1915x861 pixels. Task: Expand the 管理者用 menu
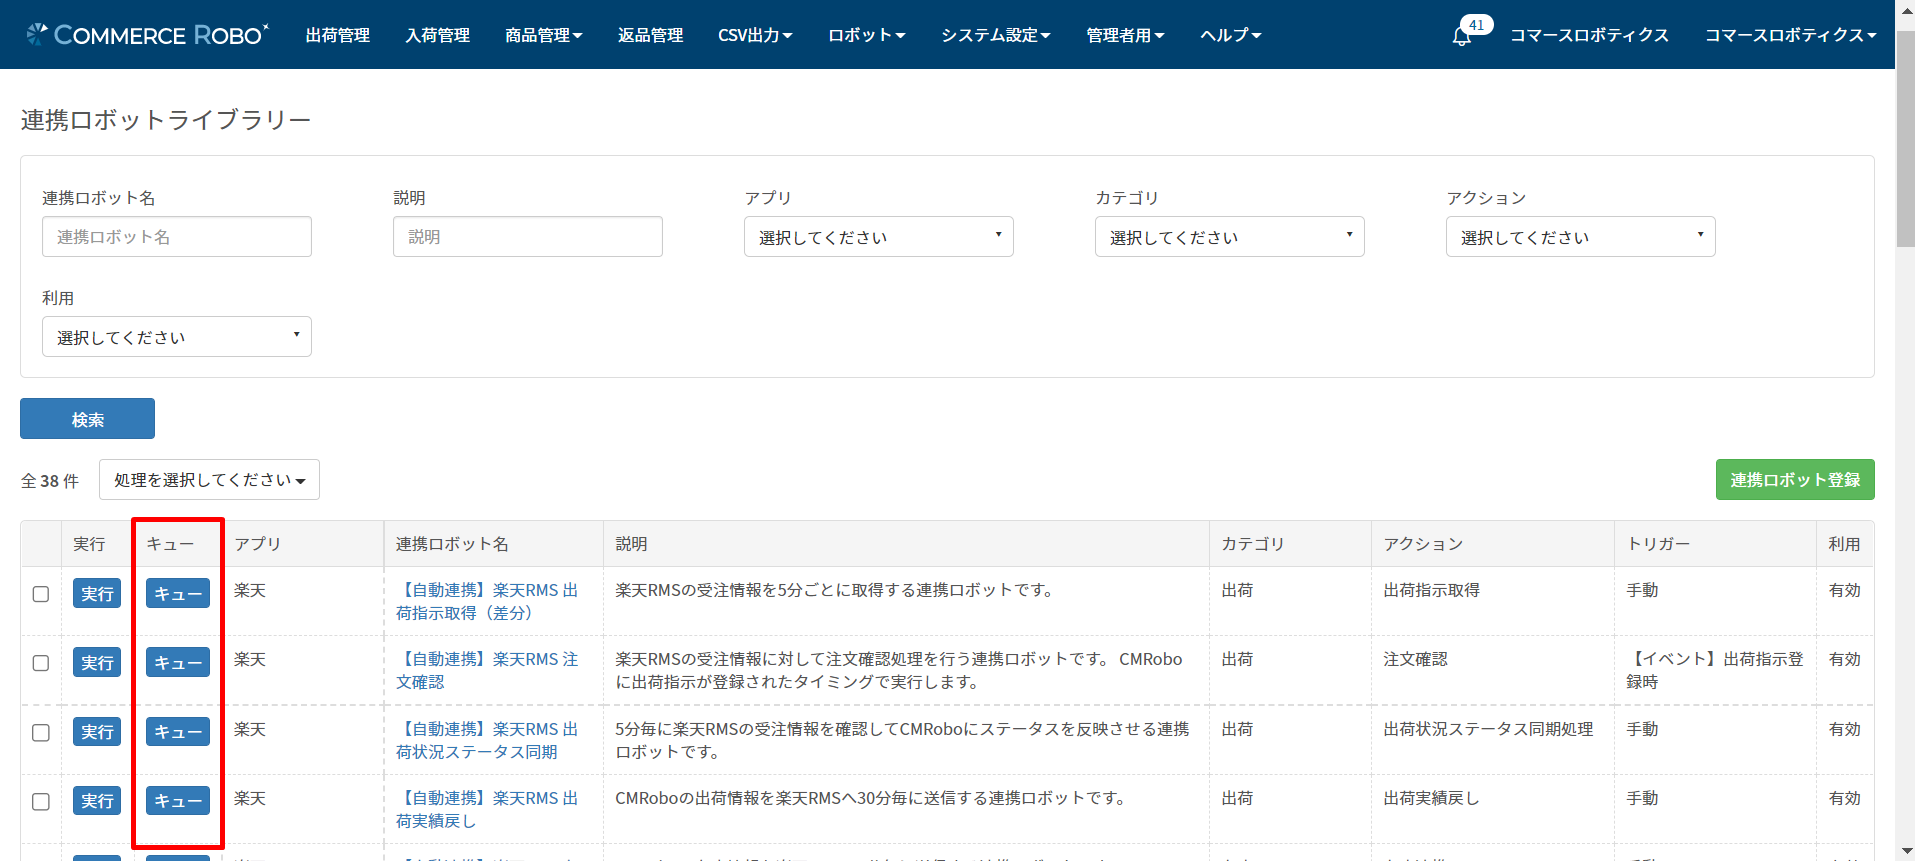click(1125, 35)
